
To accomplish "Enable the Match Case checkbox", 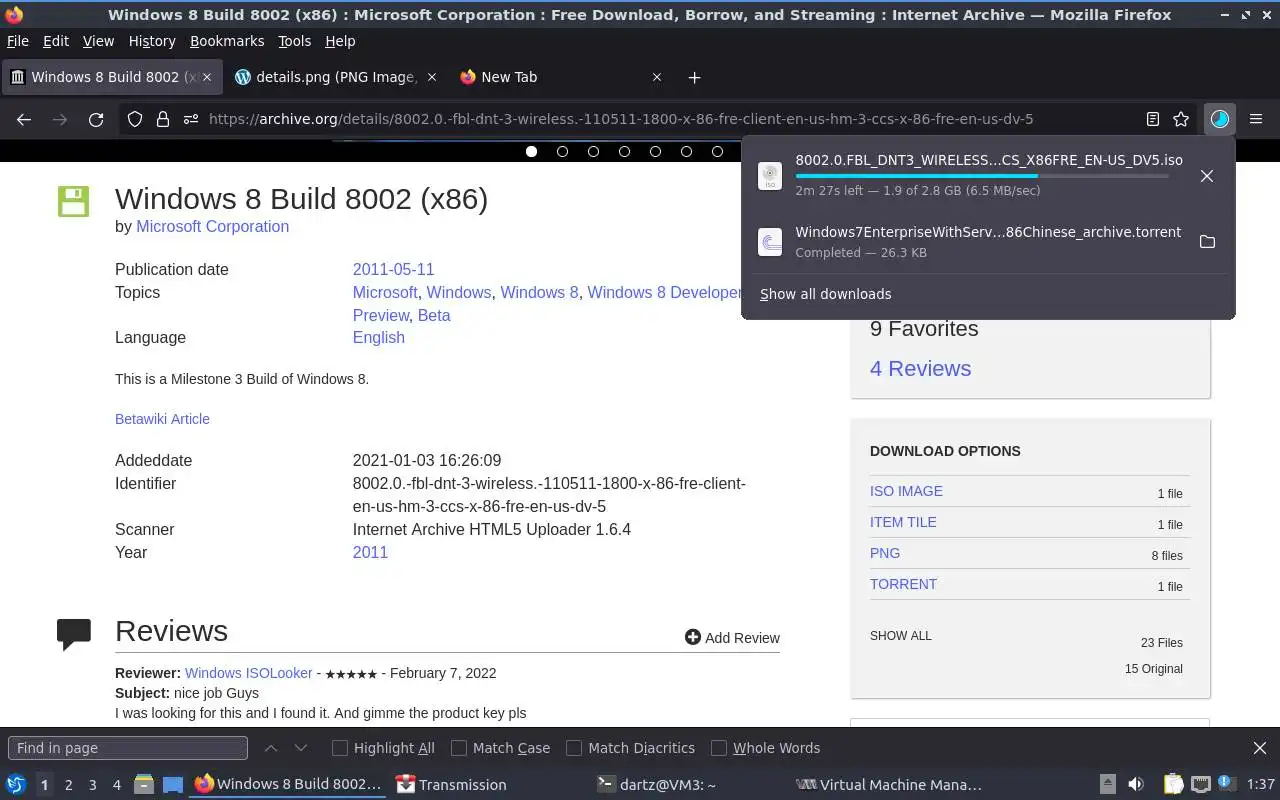I will [459, 748].
